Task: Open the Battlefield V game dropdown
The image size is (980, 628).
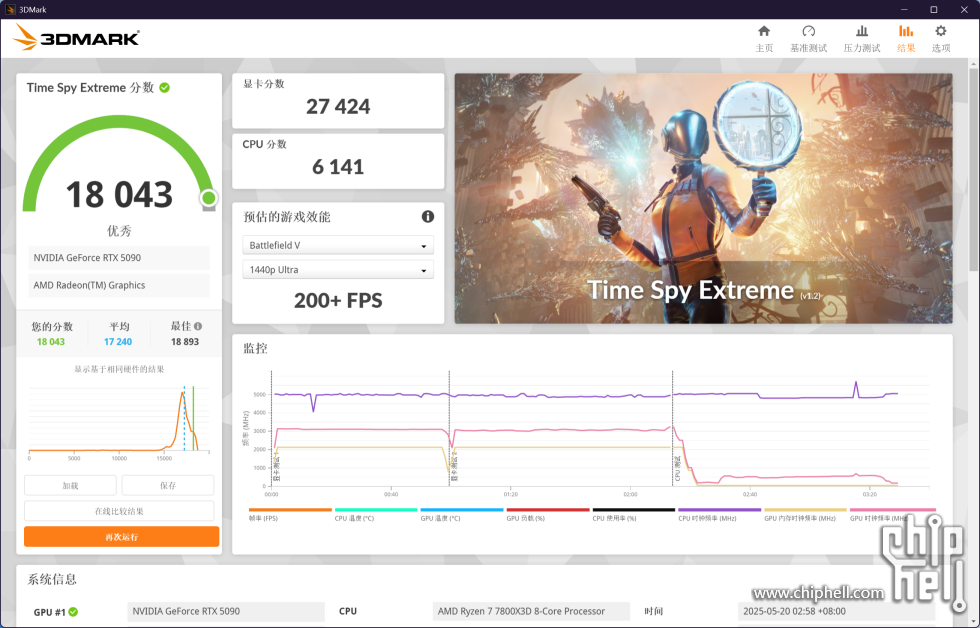Action: coord(338,246)
